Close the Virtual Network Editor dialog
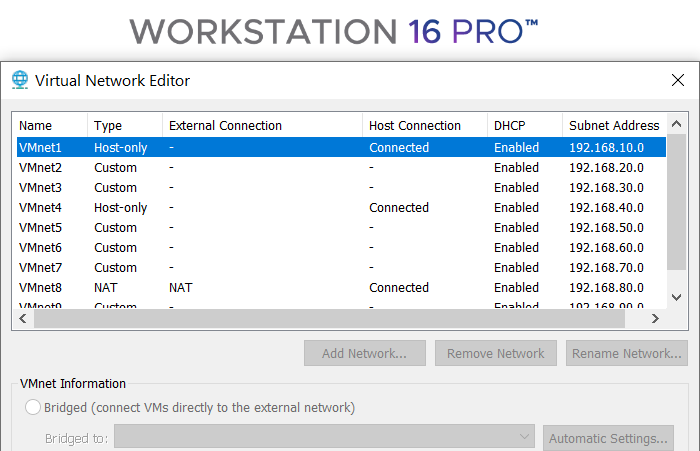This screenshot has height=451, width=700. [678, 80]
